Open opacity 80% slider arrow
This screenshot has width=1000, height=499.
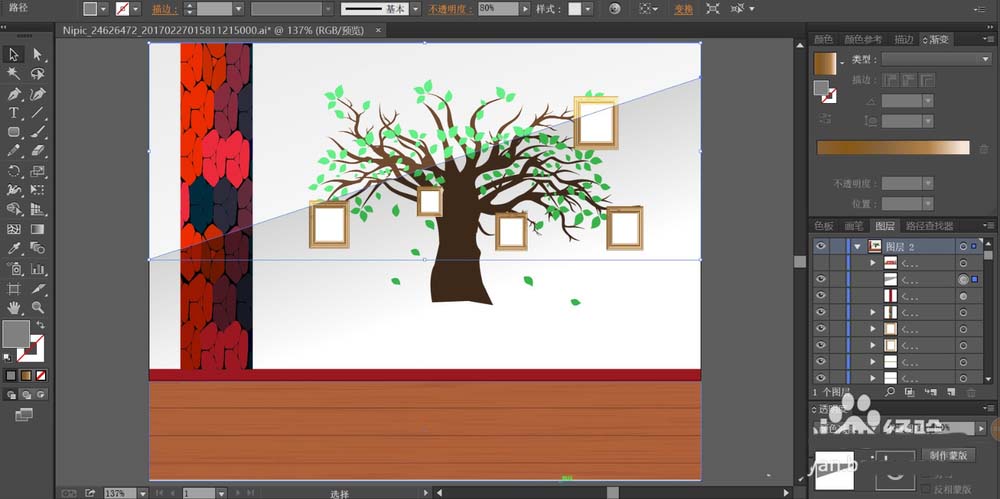click(525, 9)
